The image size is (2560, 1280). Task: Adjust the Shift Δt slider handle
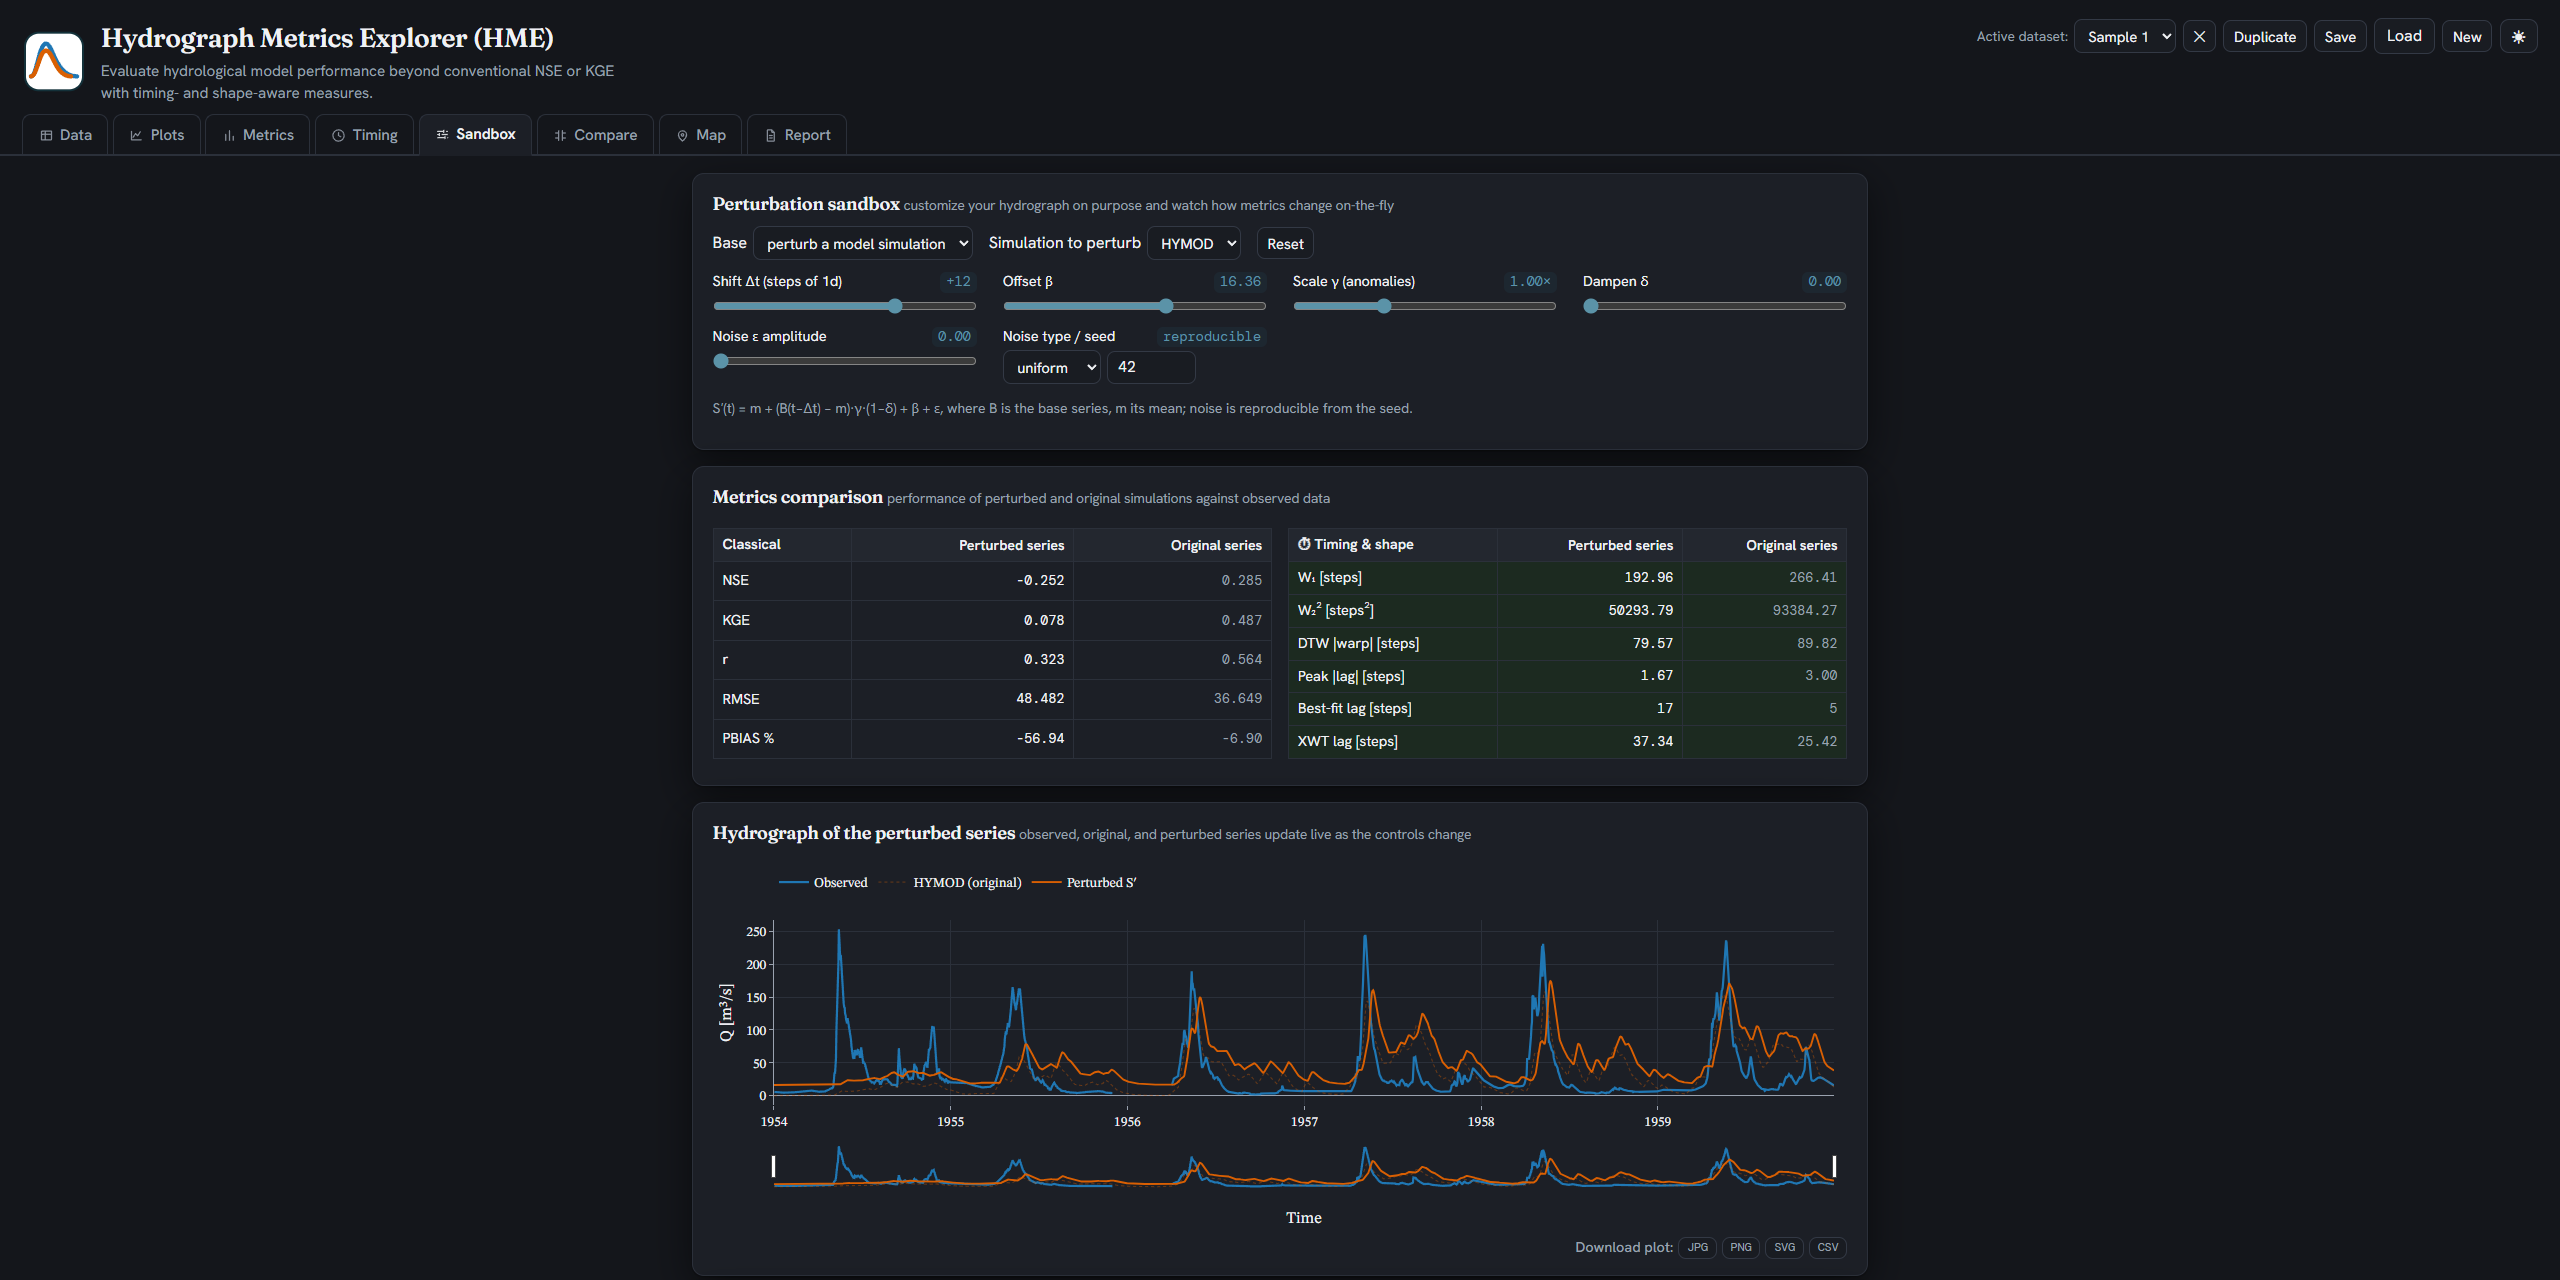(895, 306)
